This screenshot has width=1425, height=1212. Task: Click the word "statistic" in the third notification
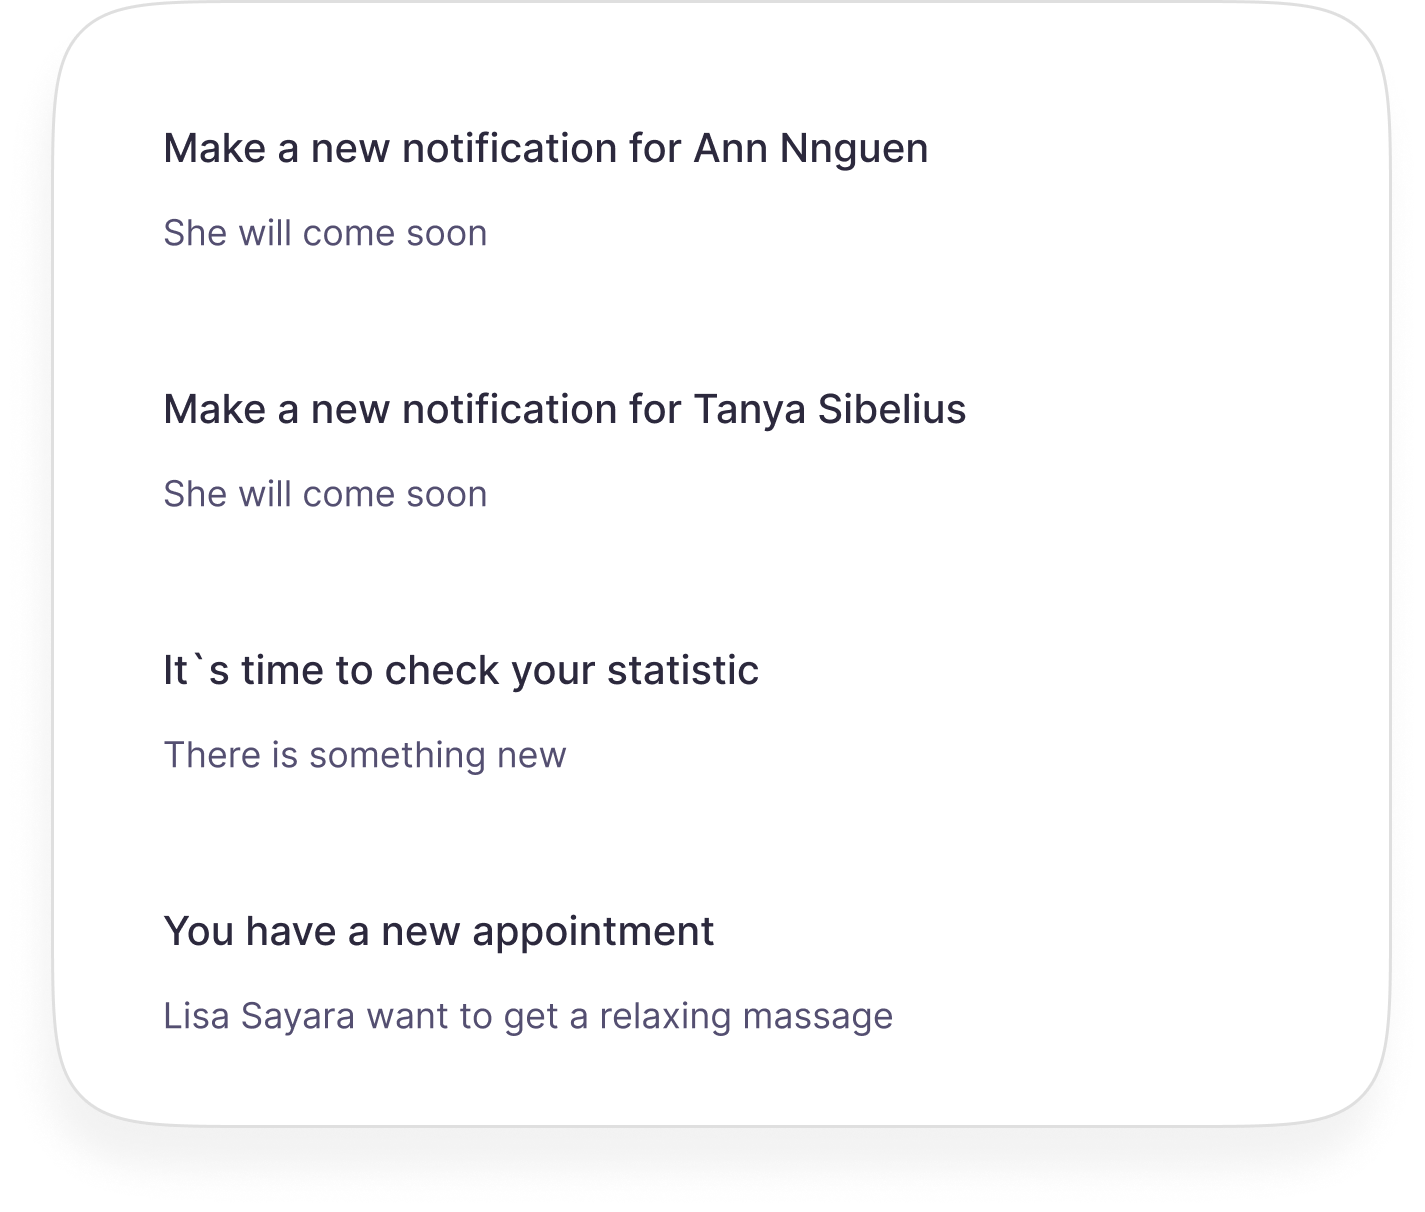683,671
